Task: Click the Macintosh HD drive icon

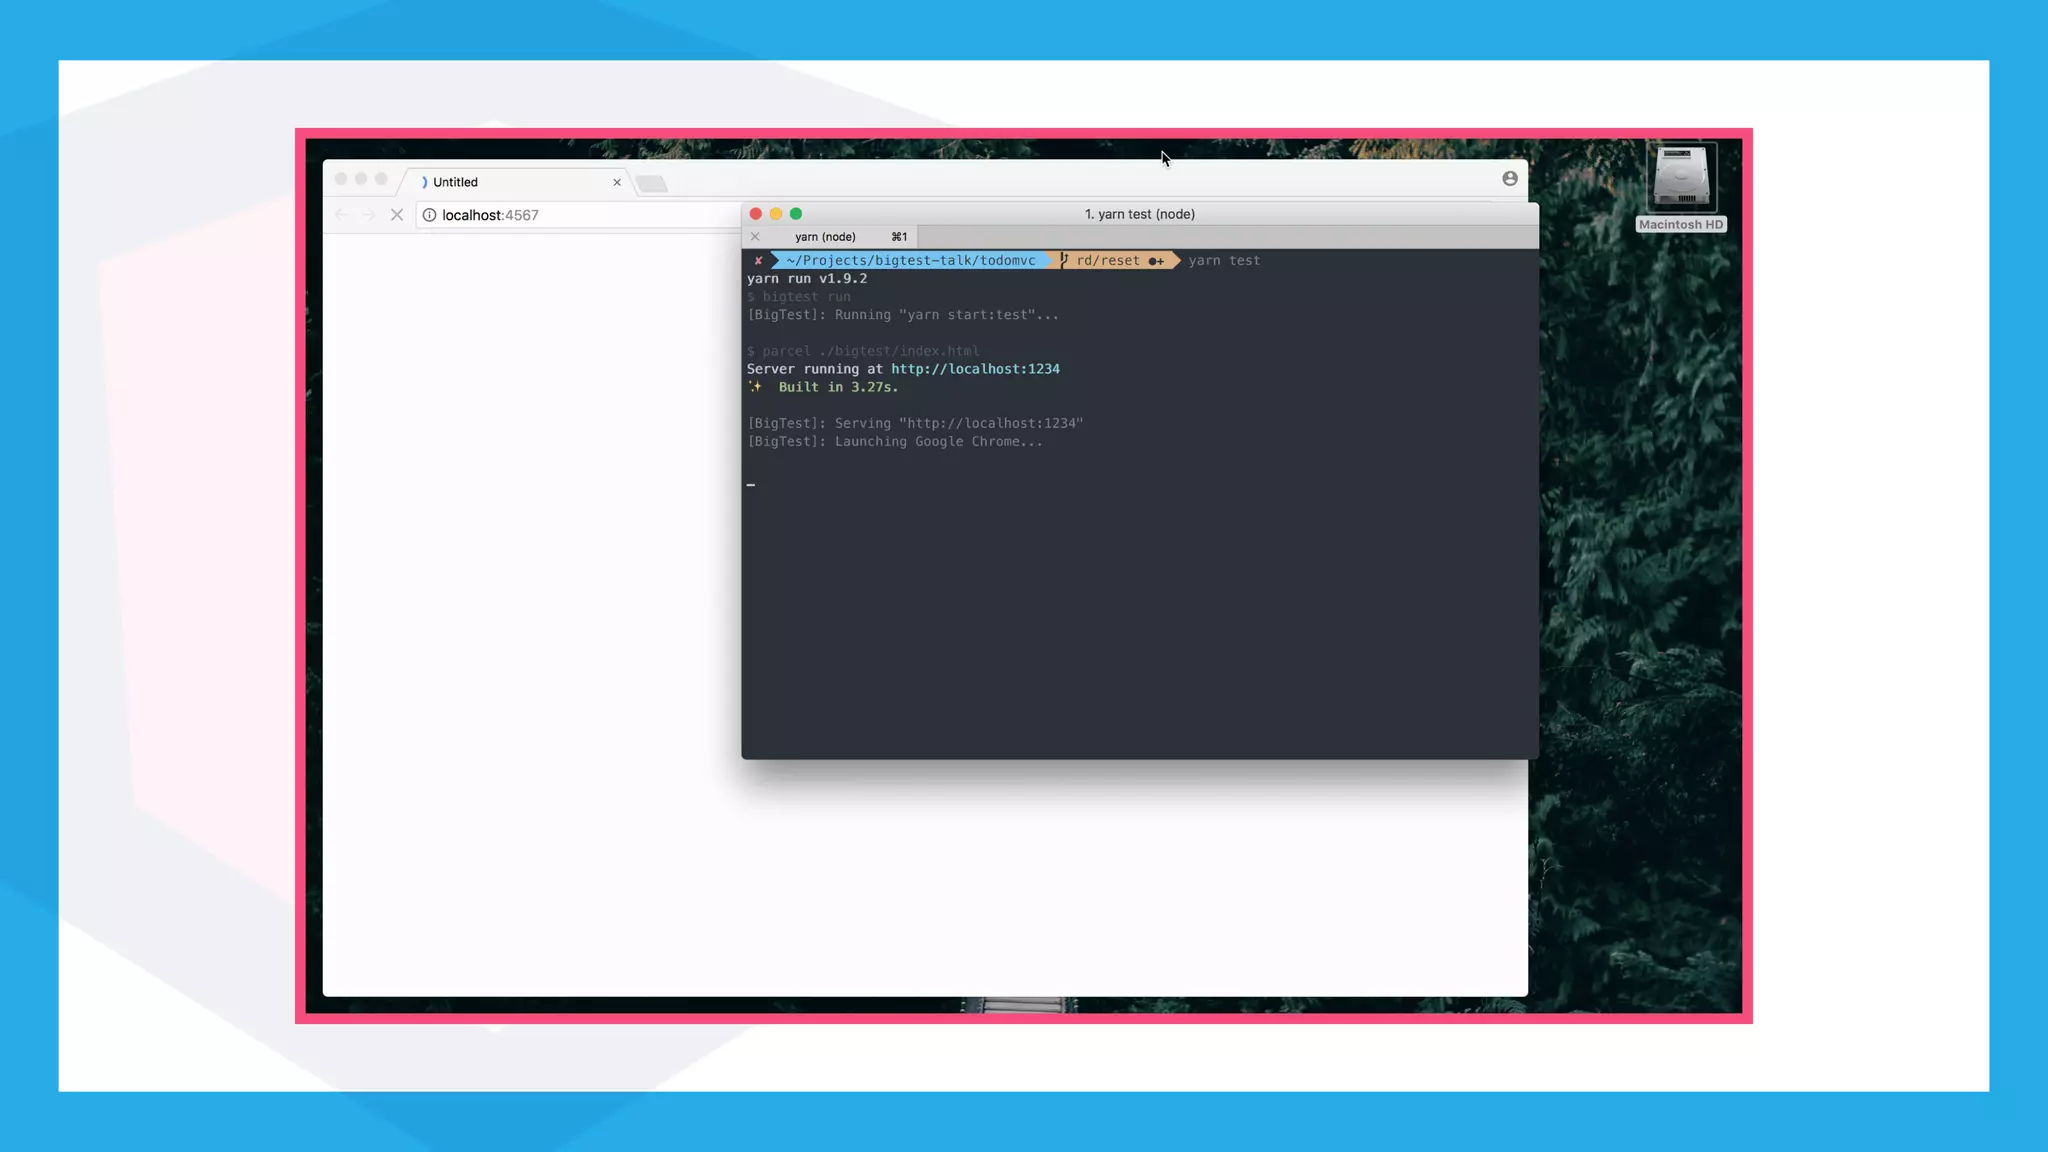Action: coord(1681,177)
